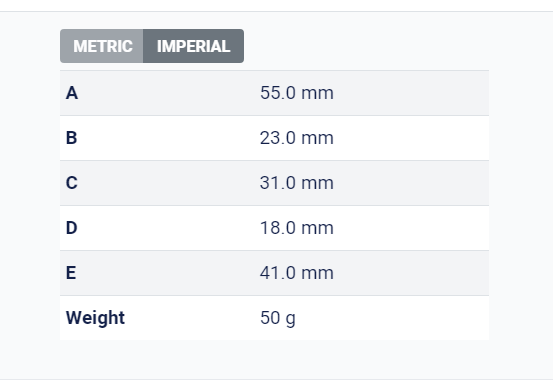The width and height of the screenshot is (553, 391).
Task: Select the dimension E label
Action: click(x=71, y=273)
